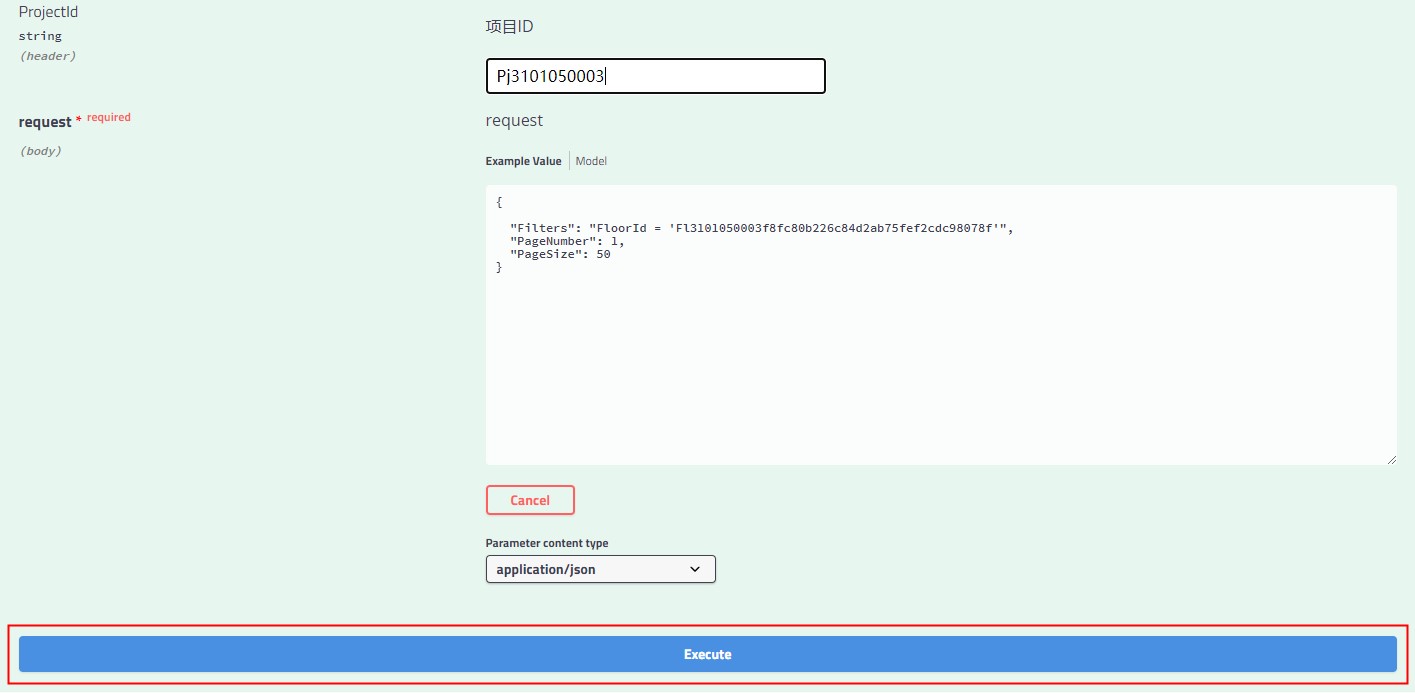Click the bold request parameter name

click(45, 122)
